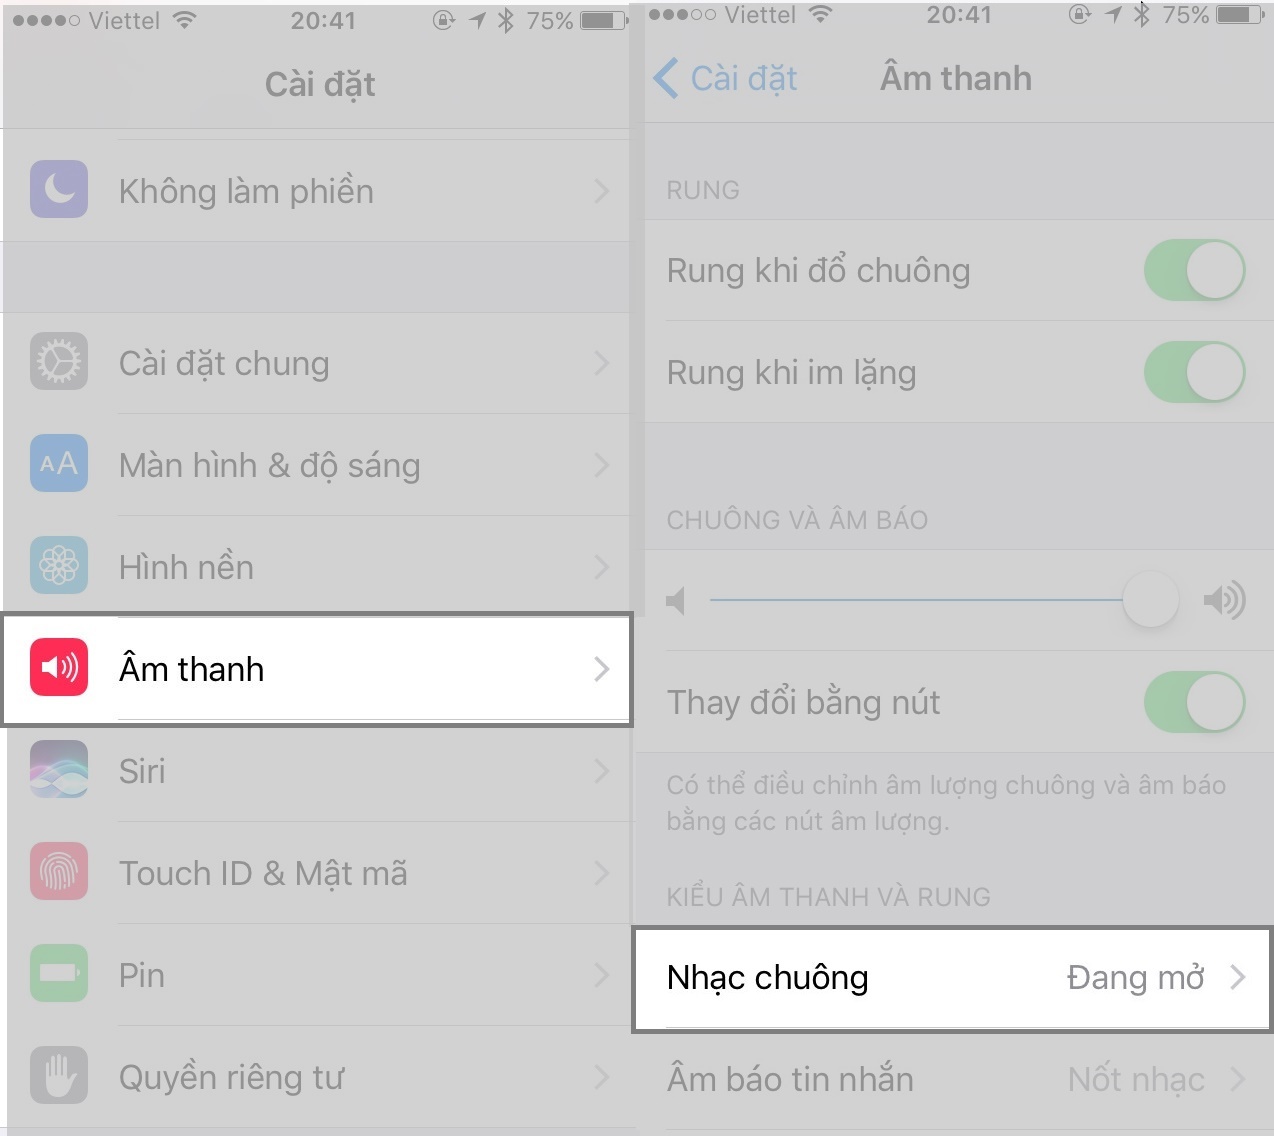Screen dimensions: 1274x1136
Task: Turn off Thay đổi bằng nút switch
Action: coord(1195,702)
